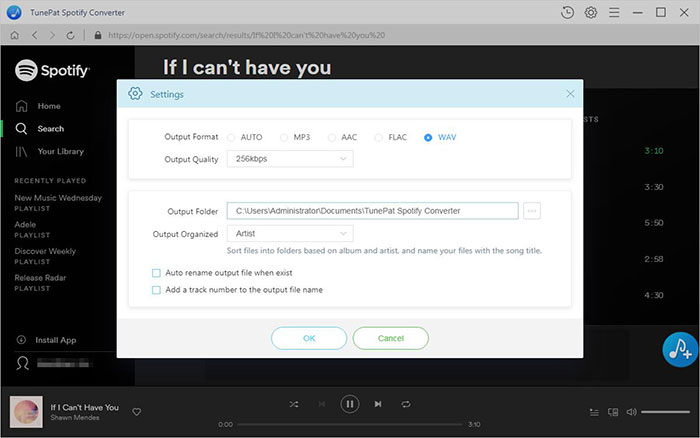Screen dimensions: 700x438
Task: Close the Settings dialog
Action: tap(570, 93)
